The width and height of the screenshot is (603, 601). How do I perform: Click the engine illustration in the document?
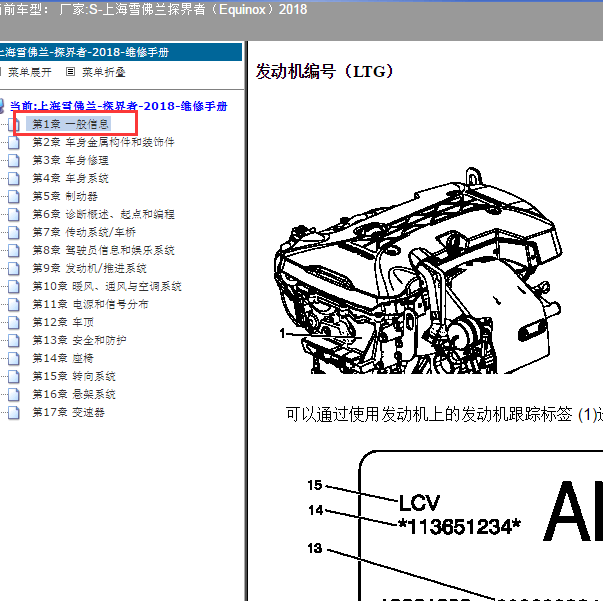pos(418,270)
